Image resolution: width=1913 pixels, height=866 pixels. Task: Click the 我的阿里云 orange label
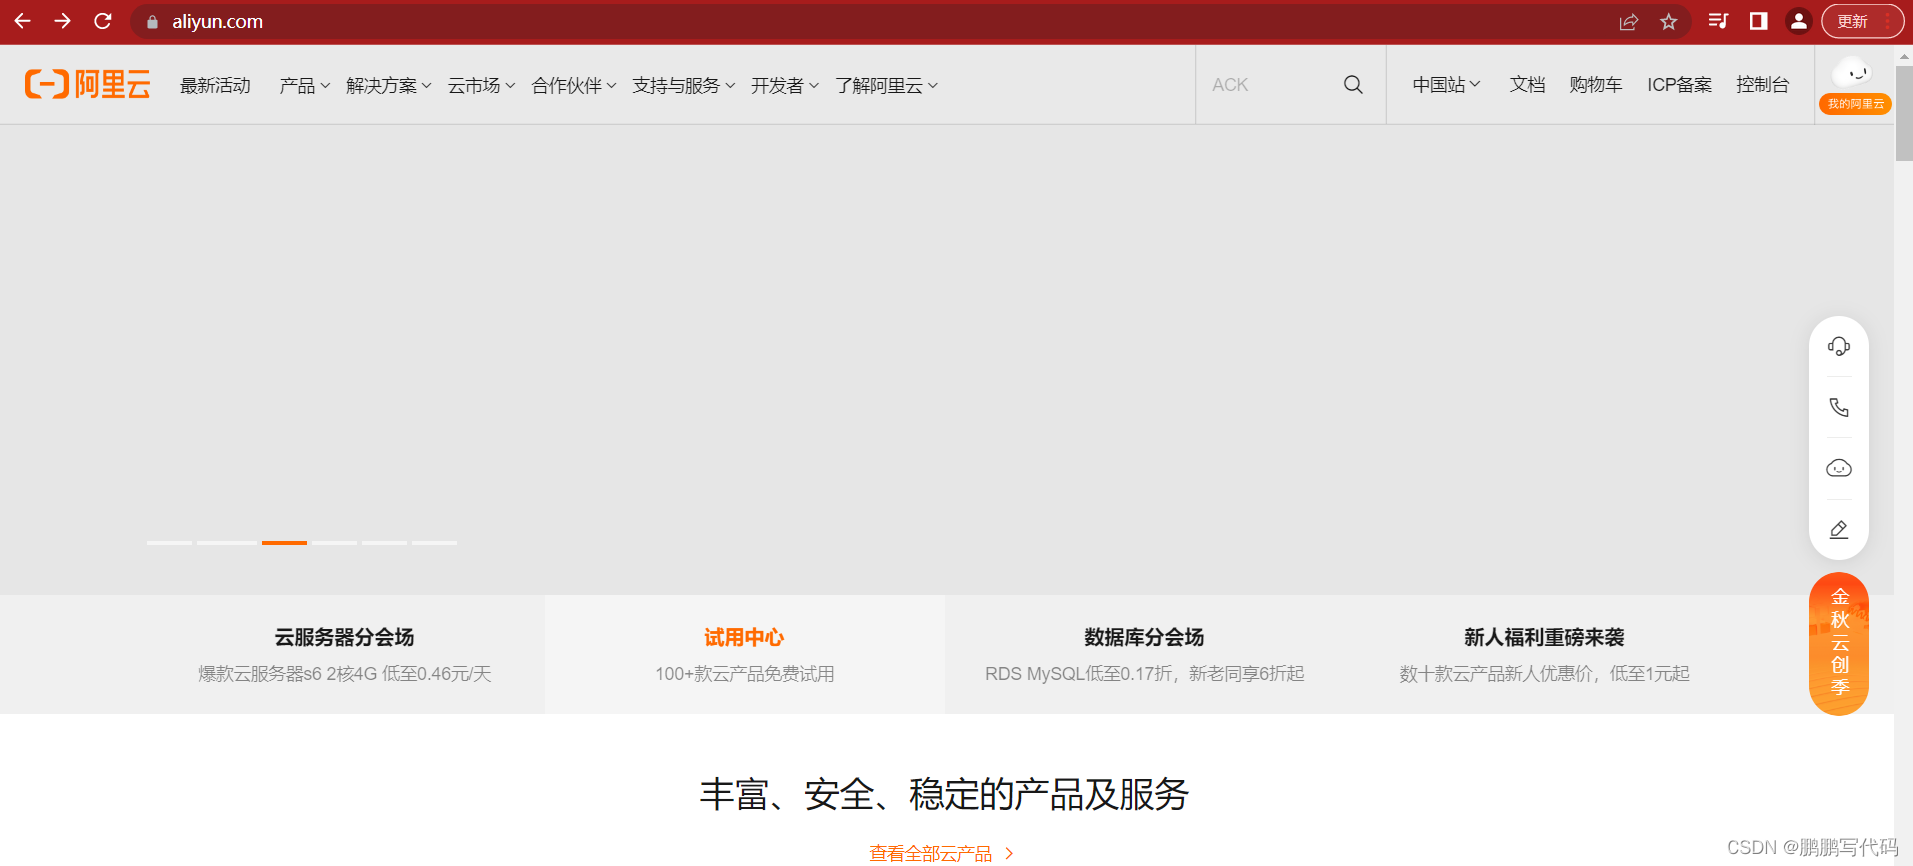point(1855,104)
